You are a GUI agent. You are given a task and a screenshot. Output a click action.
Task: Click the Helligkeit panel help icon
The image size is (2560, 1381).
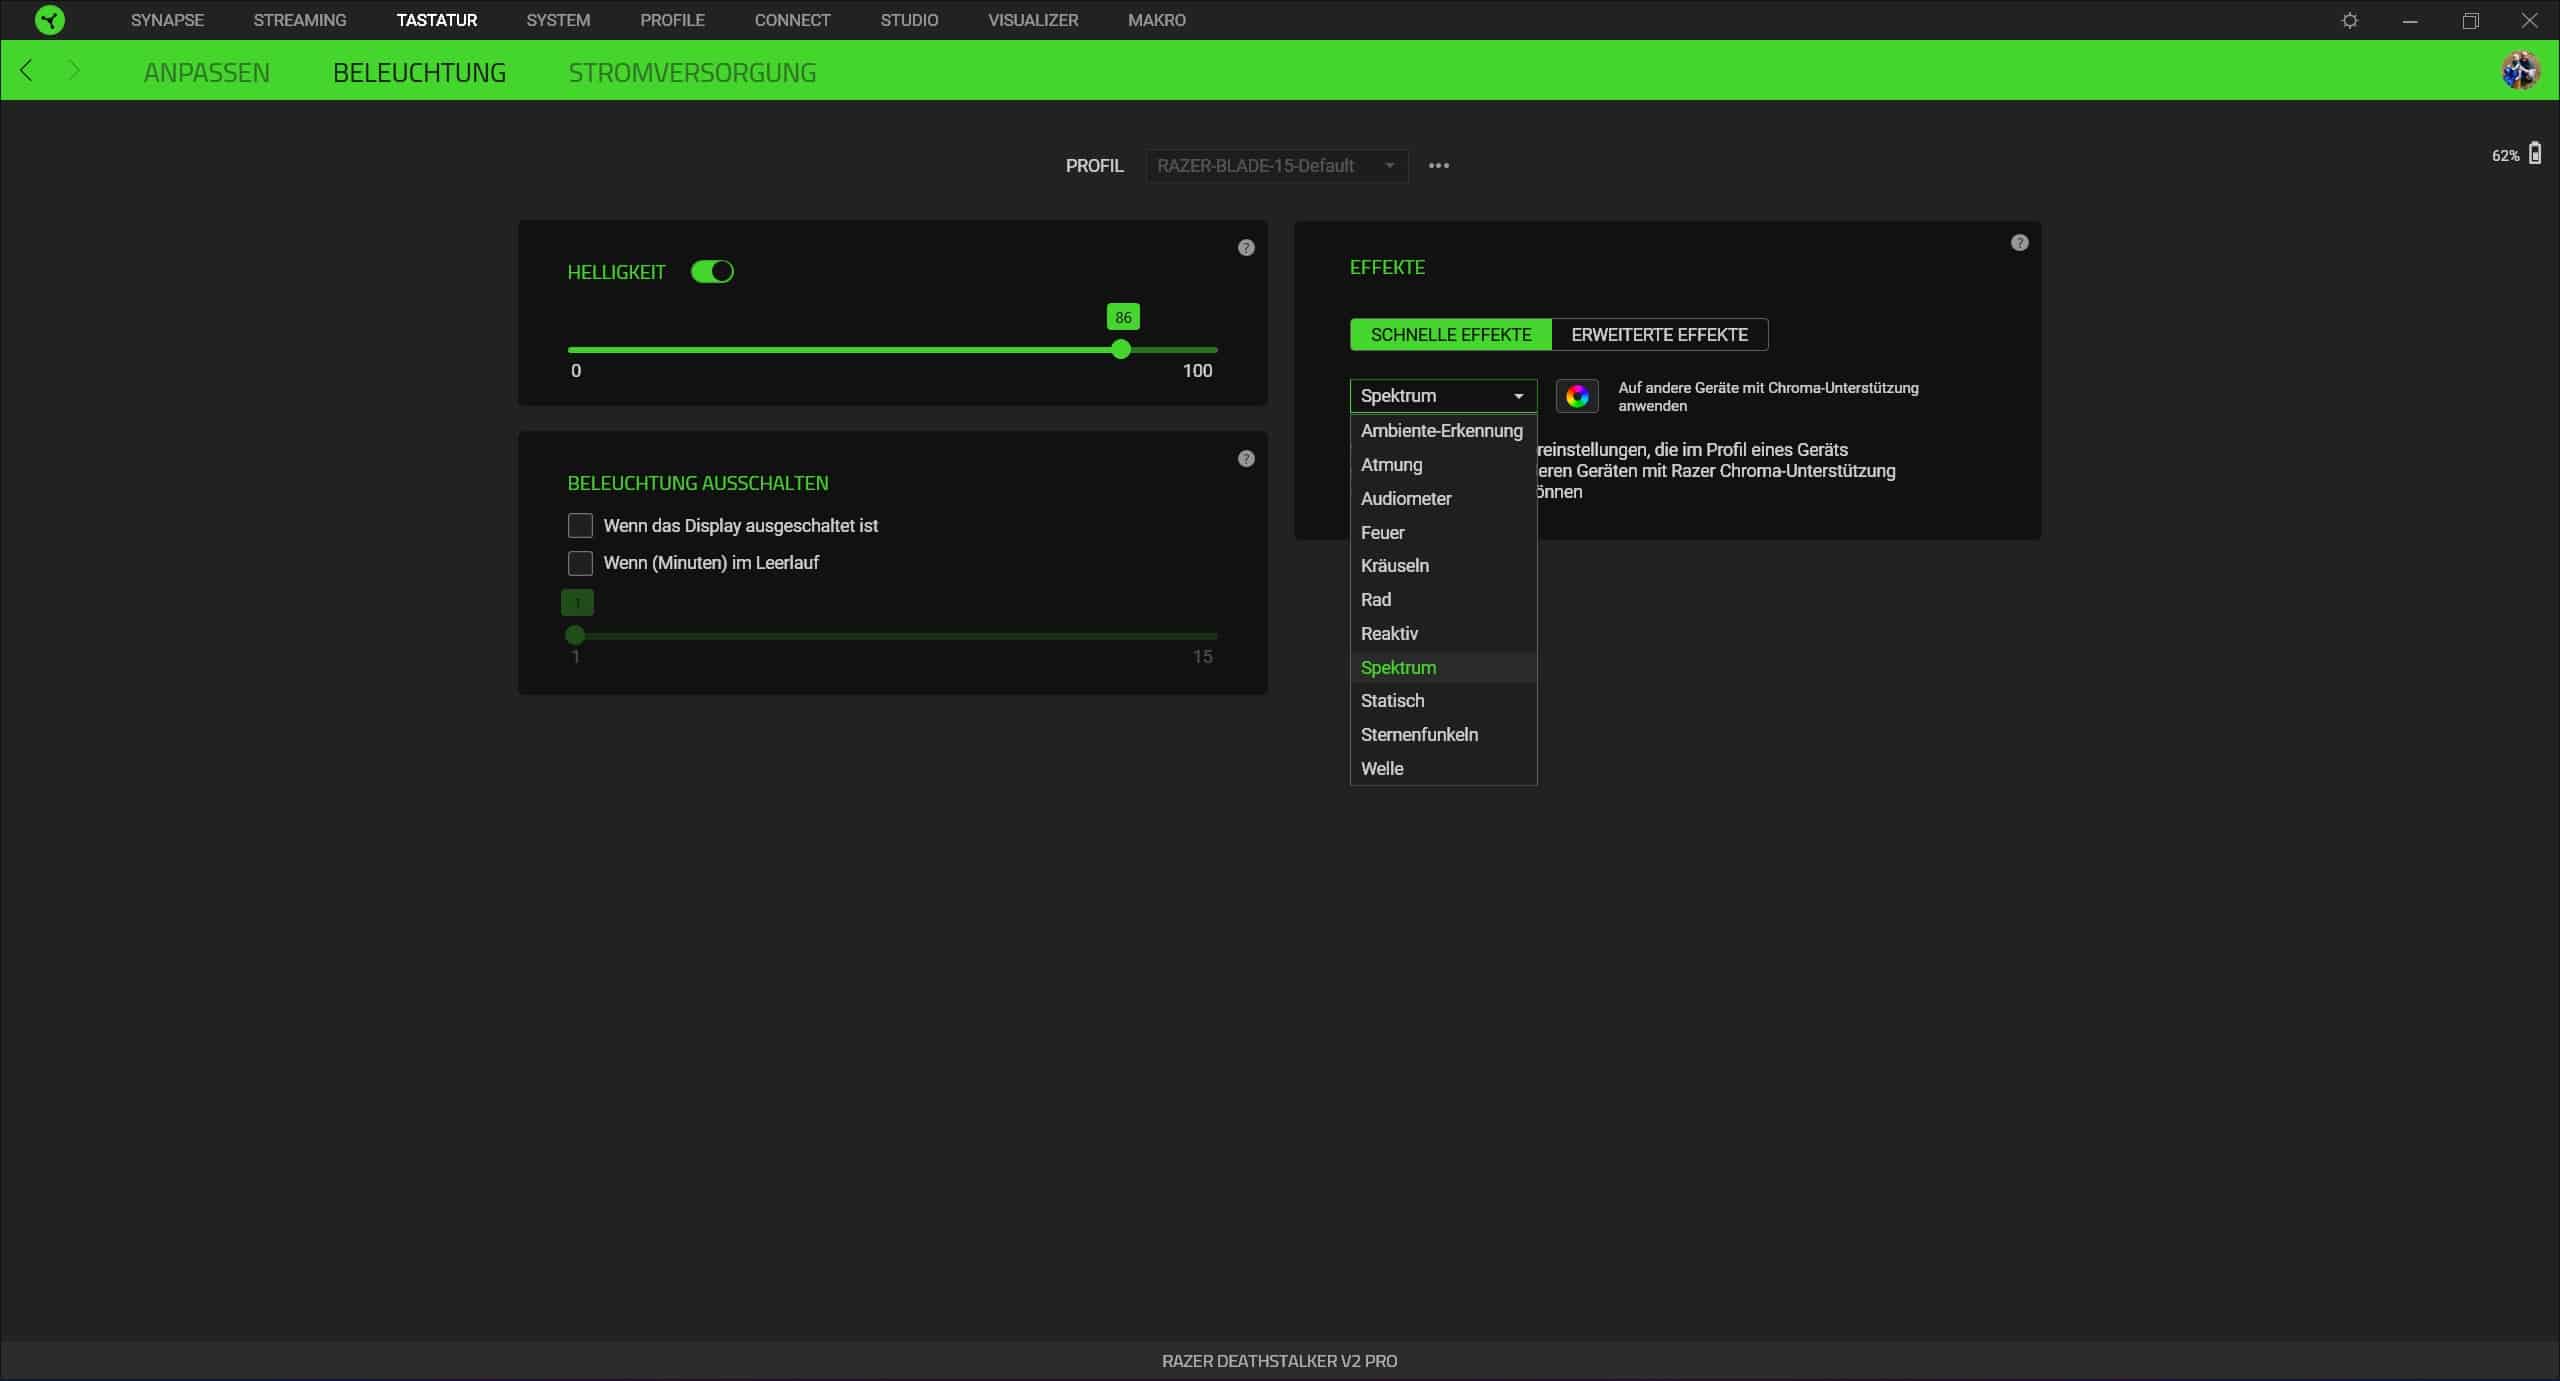1246,248
